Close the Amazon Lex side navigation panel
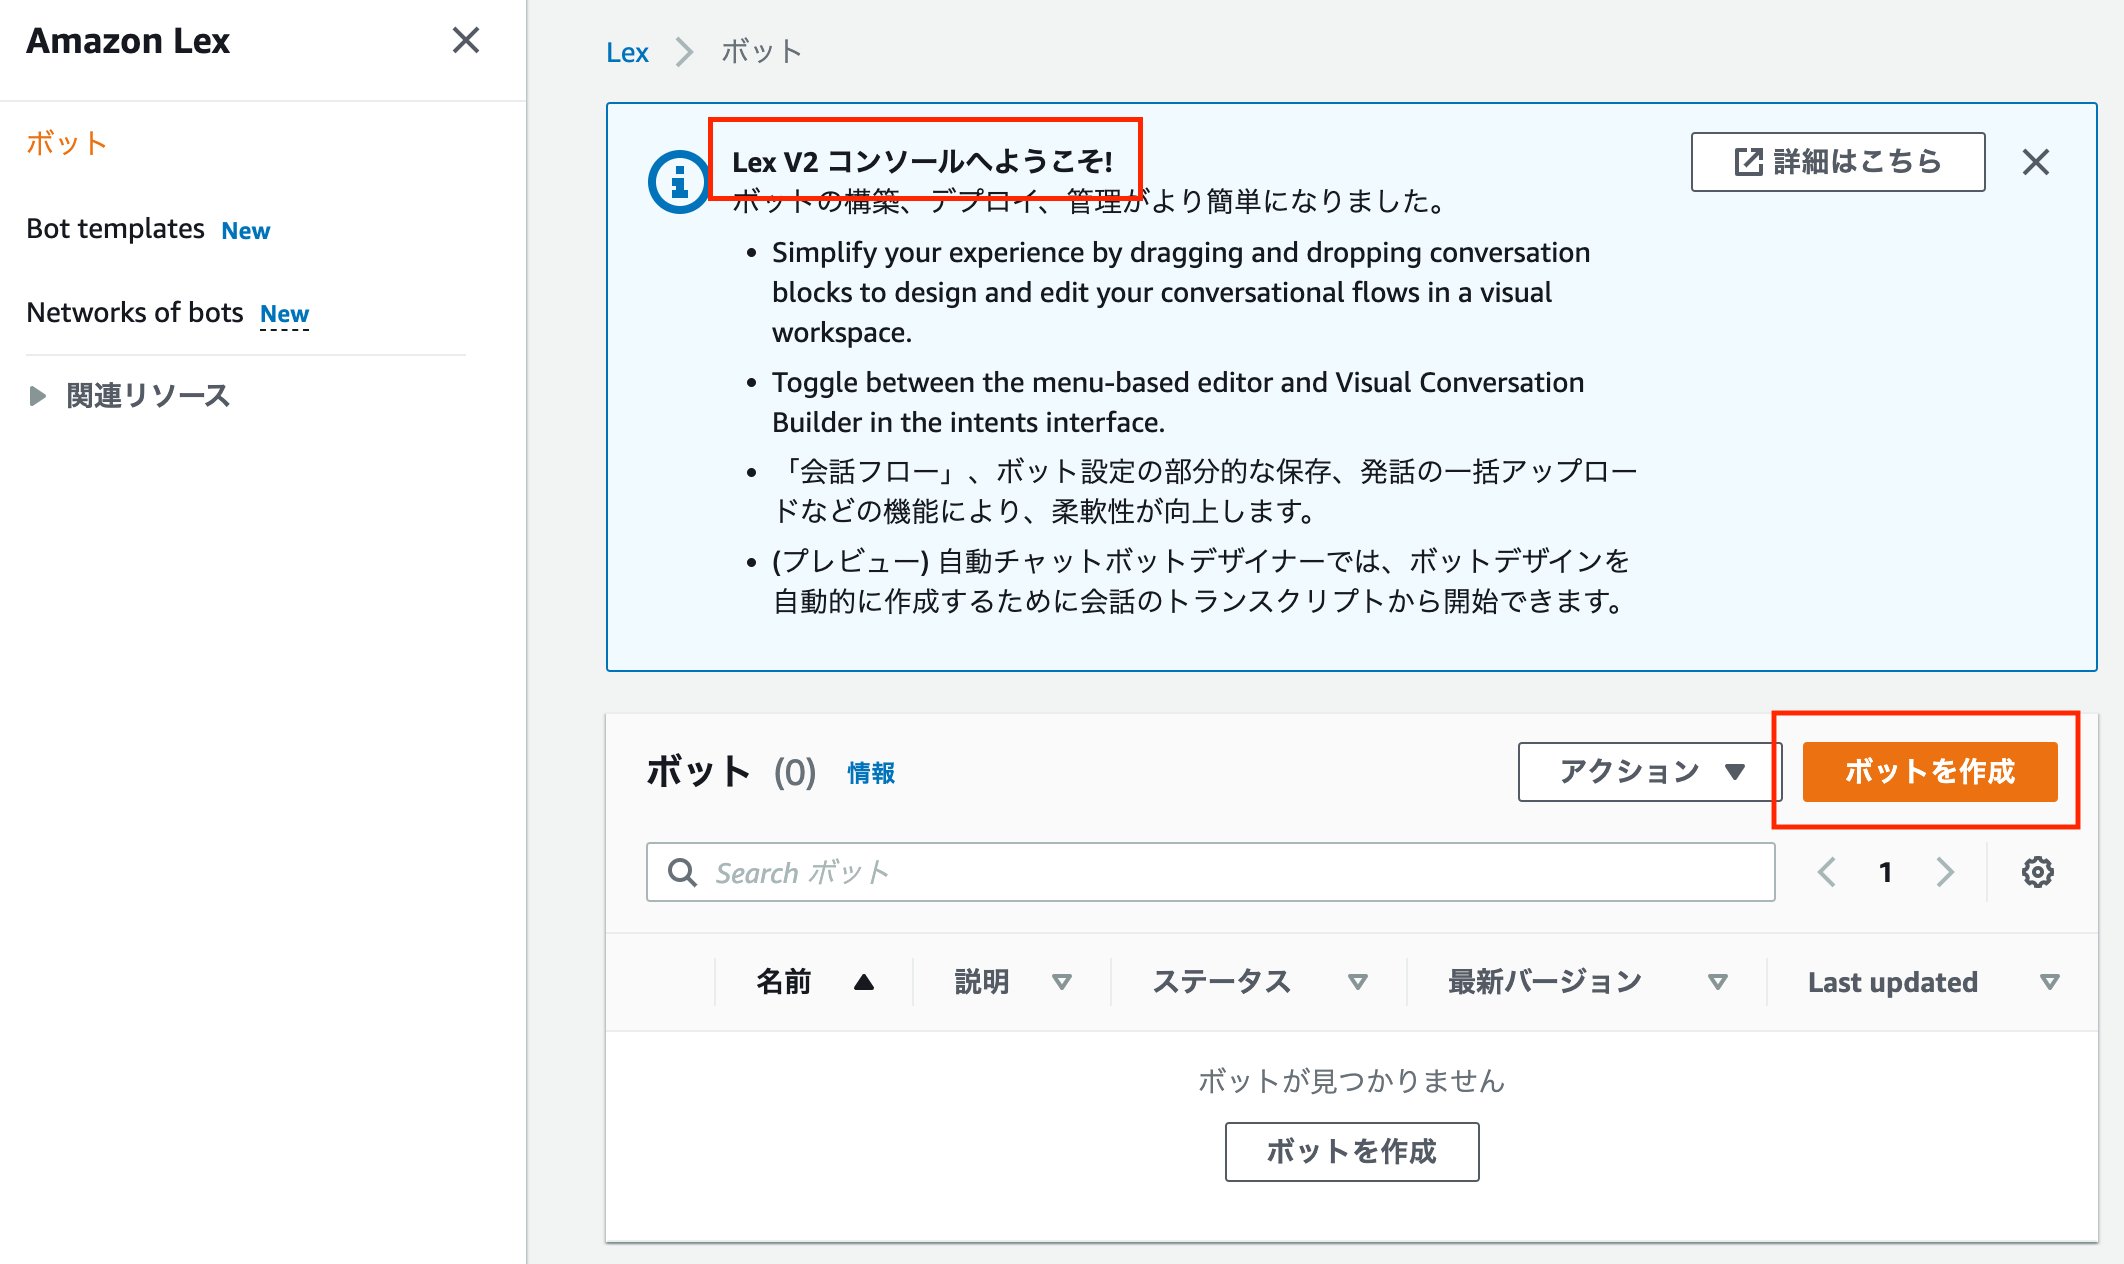 click(x=466, y=41)
